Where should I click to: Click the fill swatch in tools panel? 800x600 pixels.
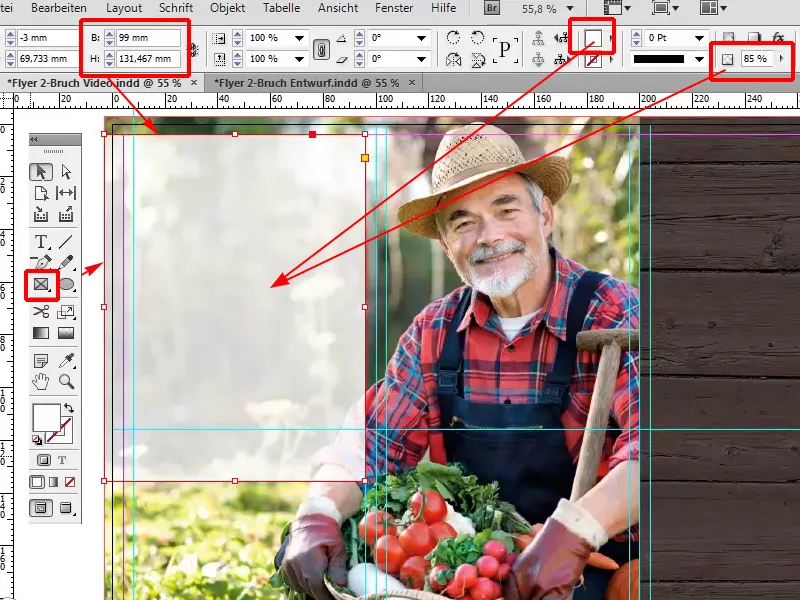46,417
